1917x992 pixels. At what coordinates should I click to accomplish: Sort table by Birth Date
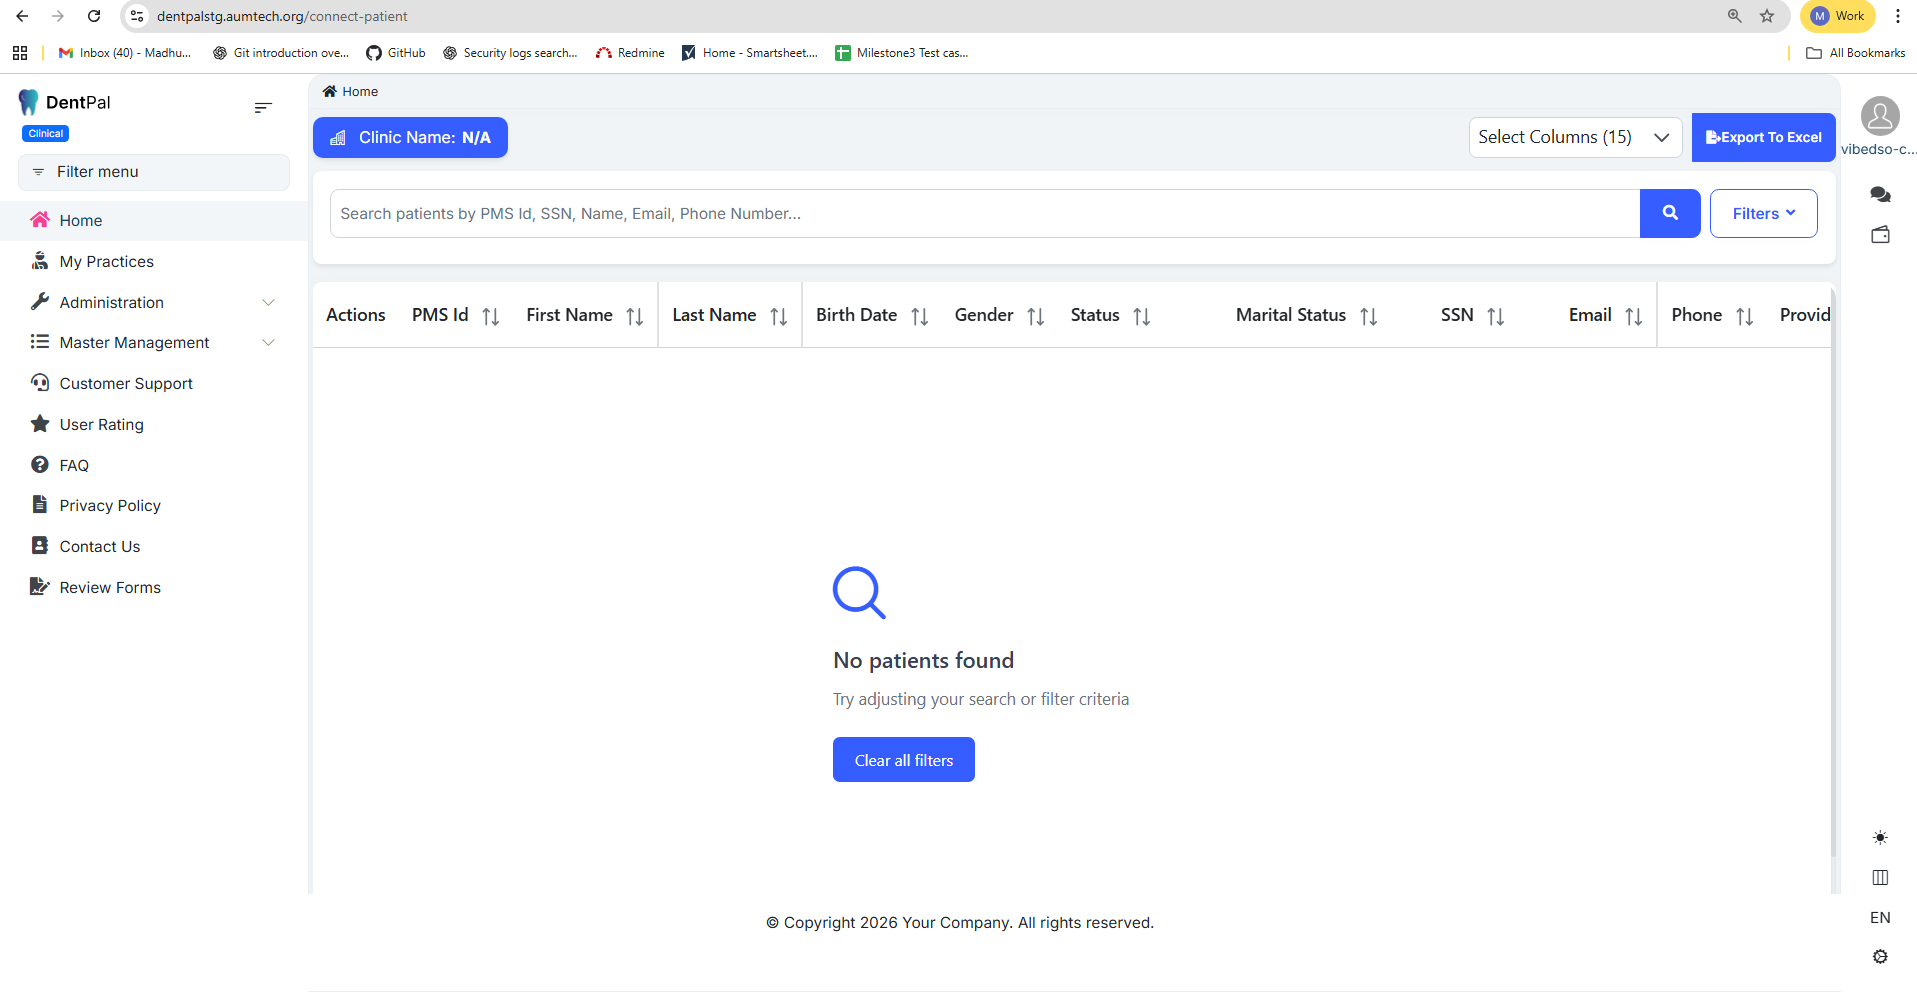point(919,316)
